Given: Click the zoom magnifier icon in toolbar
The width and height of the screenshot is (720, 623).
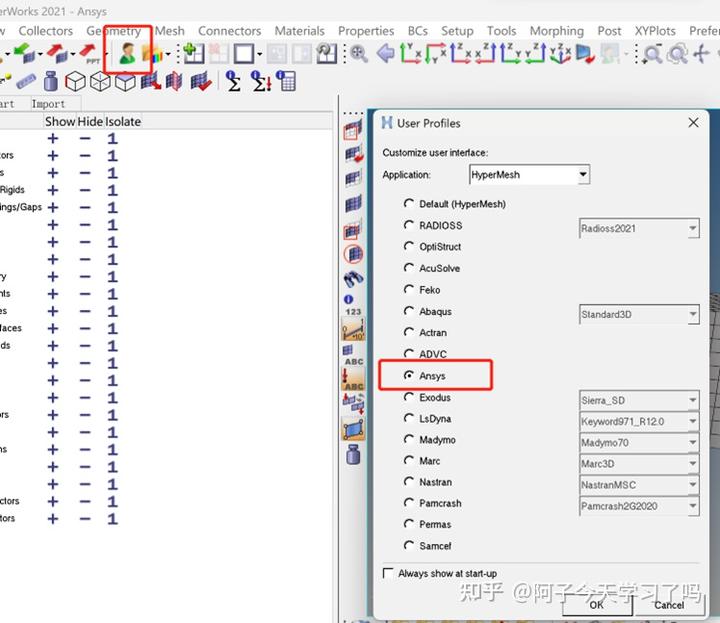Looking at the screenshot, I should tap(359, 54).
